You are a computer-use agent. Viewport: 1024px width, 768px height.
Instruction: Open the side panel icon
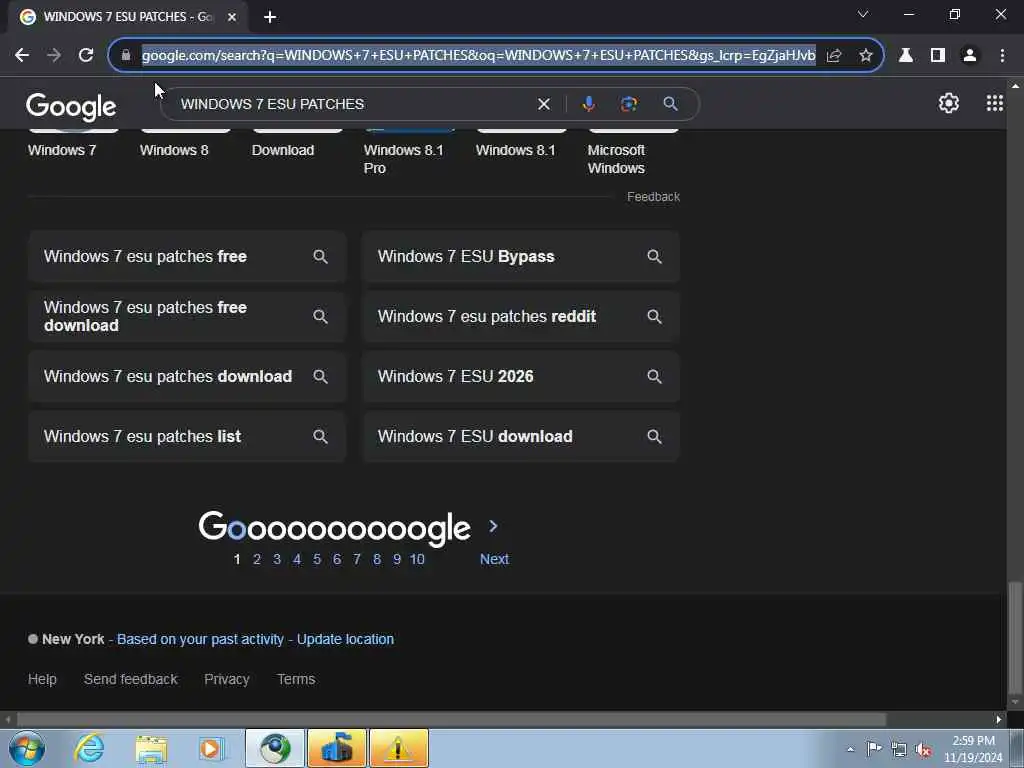tap(938, 55)
